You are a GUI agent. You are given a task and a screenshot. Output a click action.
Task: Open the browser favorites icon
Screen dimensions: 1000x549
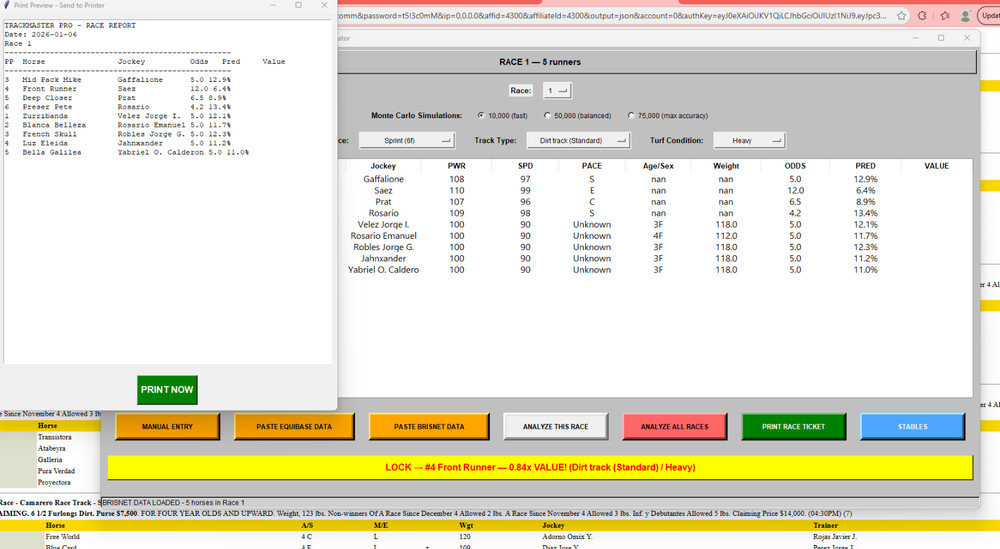[x=944, y=16]
